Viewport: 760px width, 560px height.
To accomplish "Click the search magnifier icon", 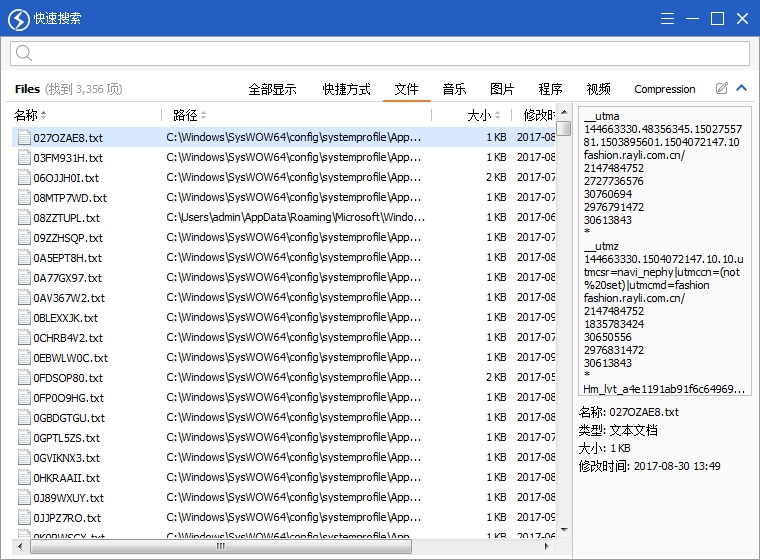I will [25, 54].
